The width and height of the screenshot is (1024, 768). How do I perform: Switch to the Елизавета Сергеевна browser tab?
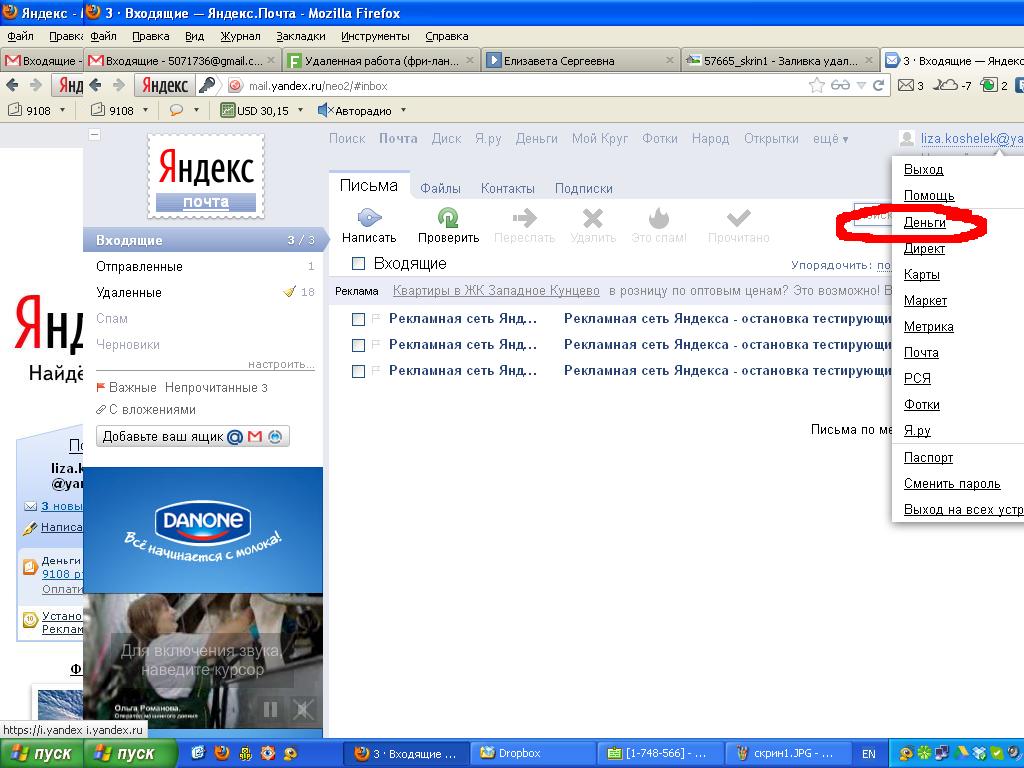[x=581, y=60]
